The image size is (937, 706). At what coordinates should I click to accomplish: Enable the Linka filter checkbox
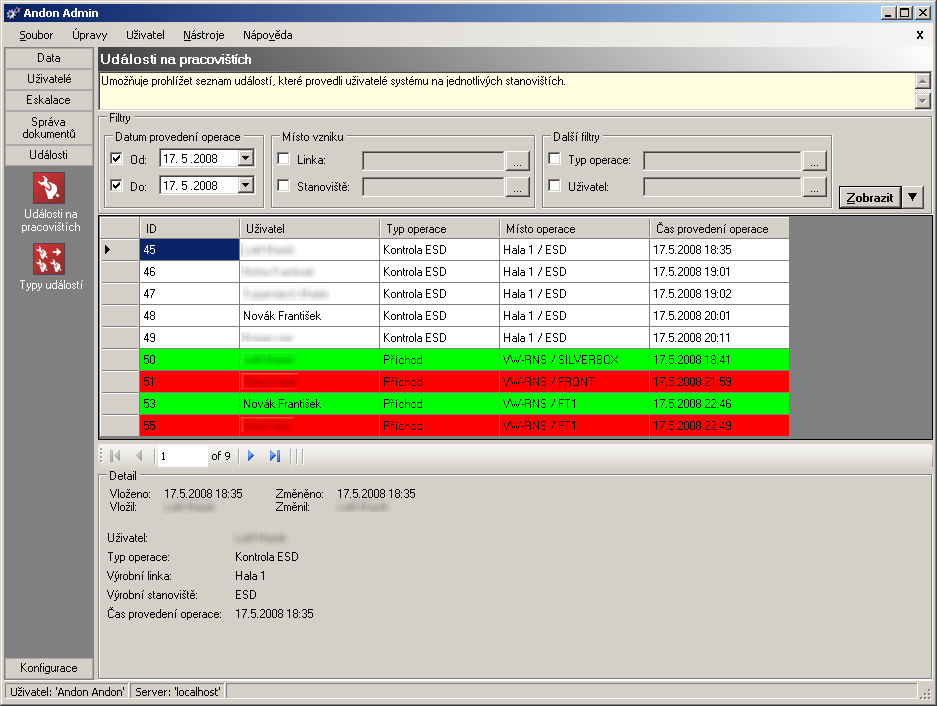pos(284,159)
